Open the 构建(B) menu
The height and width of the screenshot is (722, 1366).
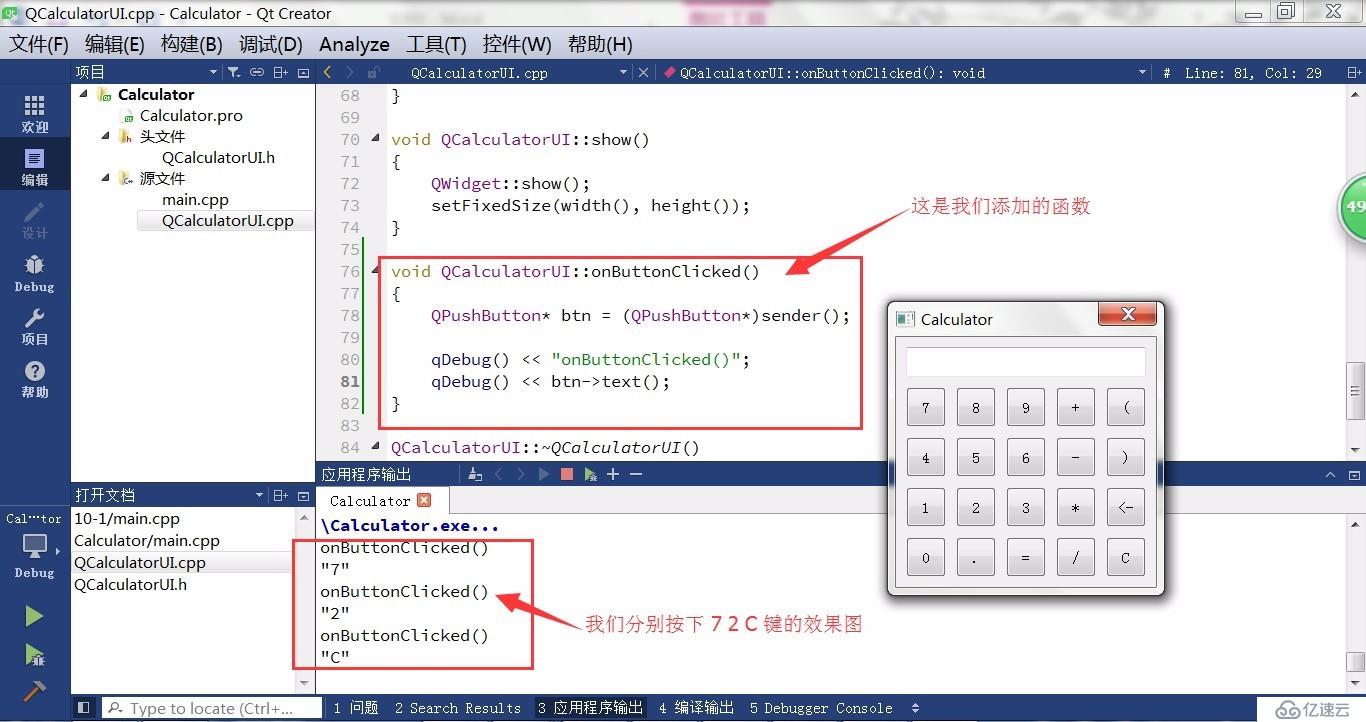coord(191,45)
